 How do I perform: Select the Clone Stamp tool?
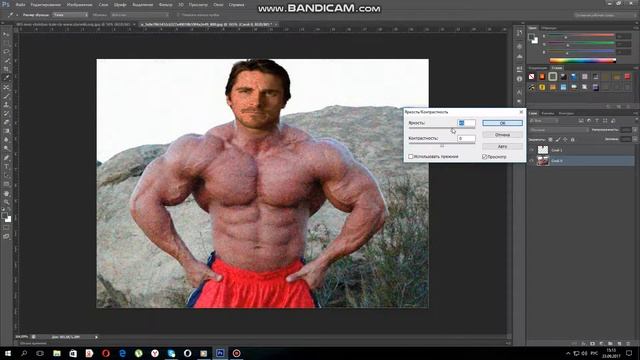(x=6, y=105)
